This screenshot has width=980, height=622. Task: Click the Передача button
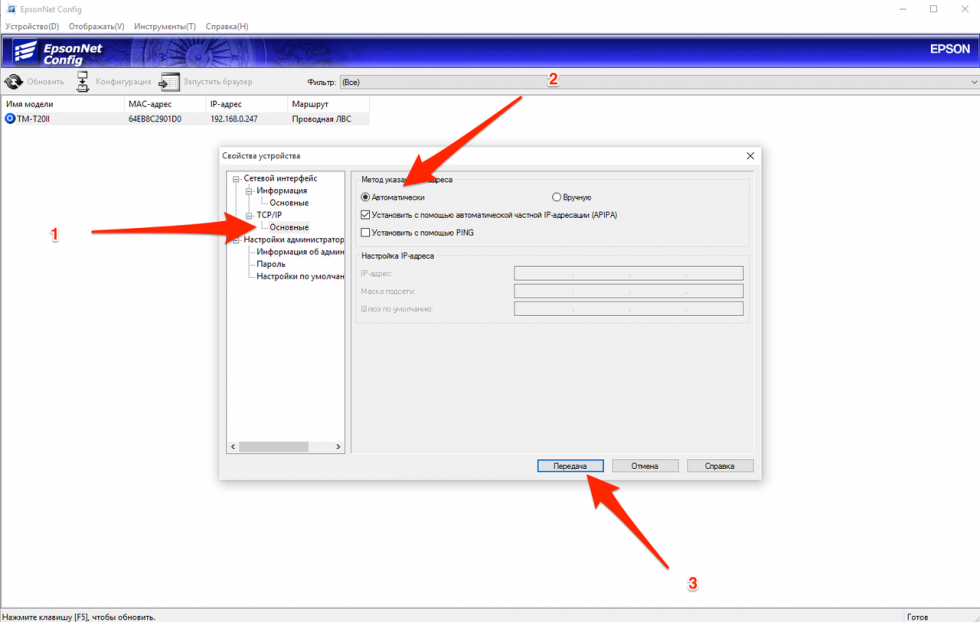tap(570, 466)
